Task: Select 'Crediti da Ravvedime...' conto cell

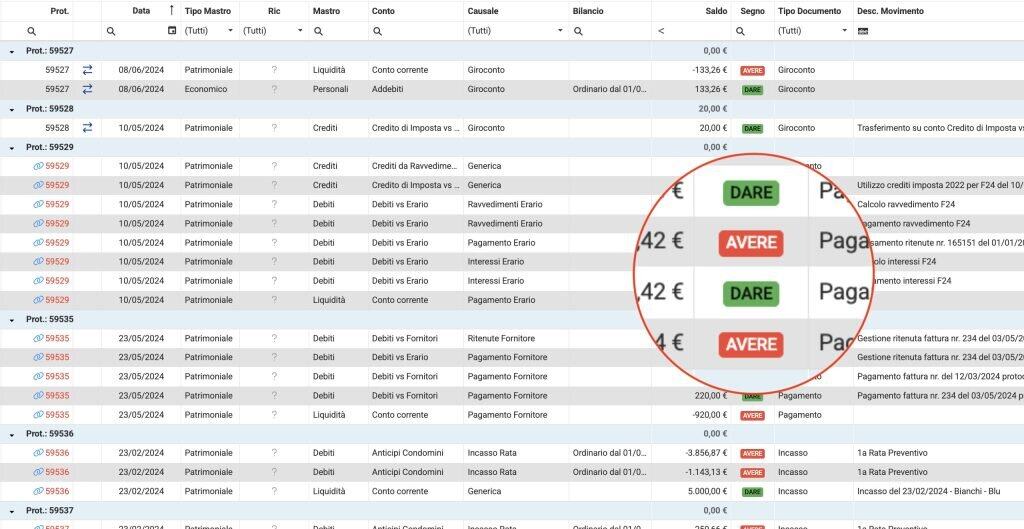Action: point(415,166)
